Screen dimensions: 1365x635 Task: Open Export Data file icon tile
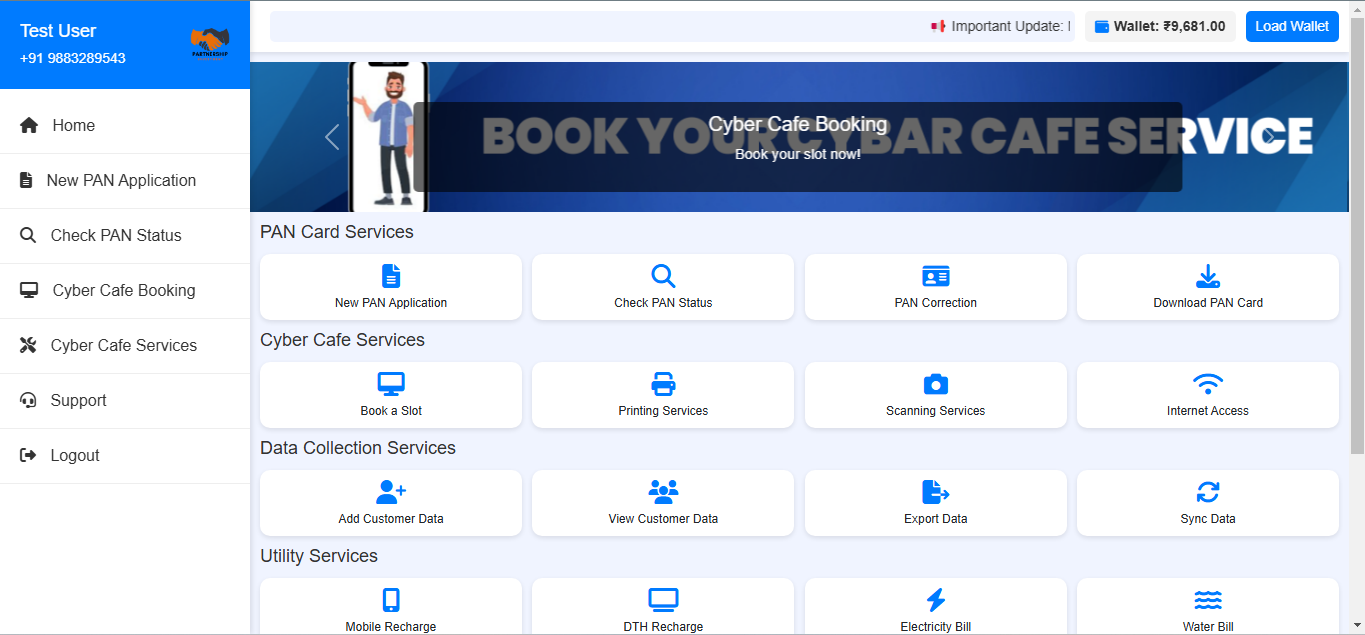click(935, 492)
